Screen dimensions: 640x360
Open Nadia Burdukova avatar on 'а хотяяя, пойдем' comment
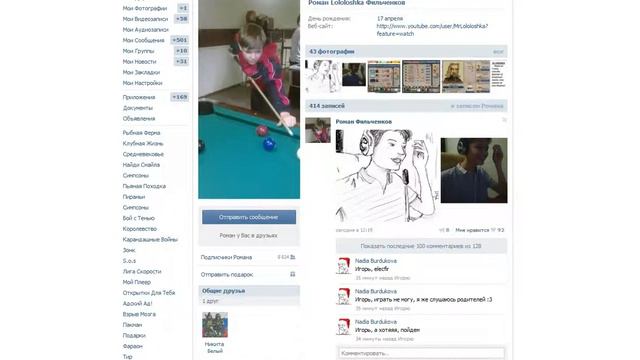click(343, 327)
